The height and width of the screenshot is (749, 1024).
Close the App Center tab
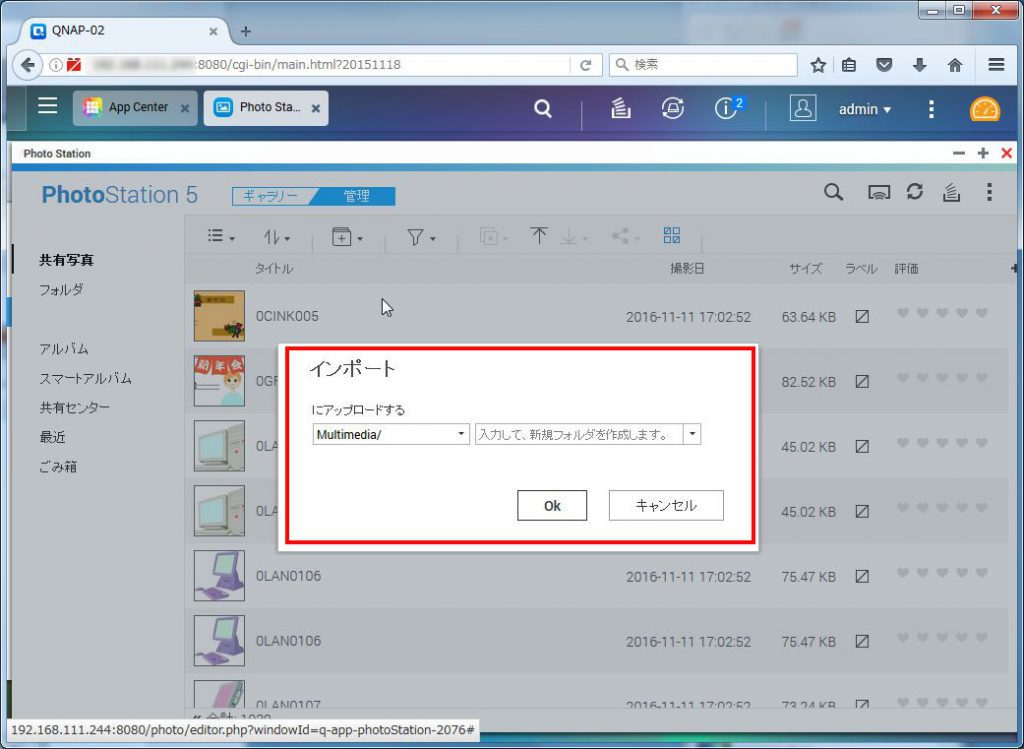point(185,108)
